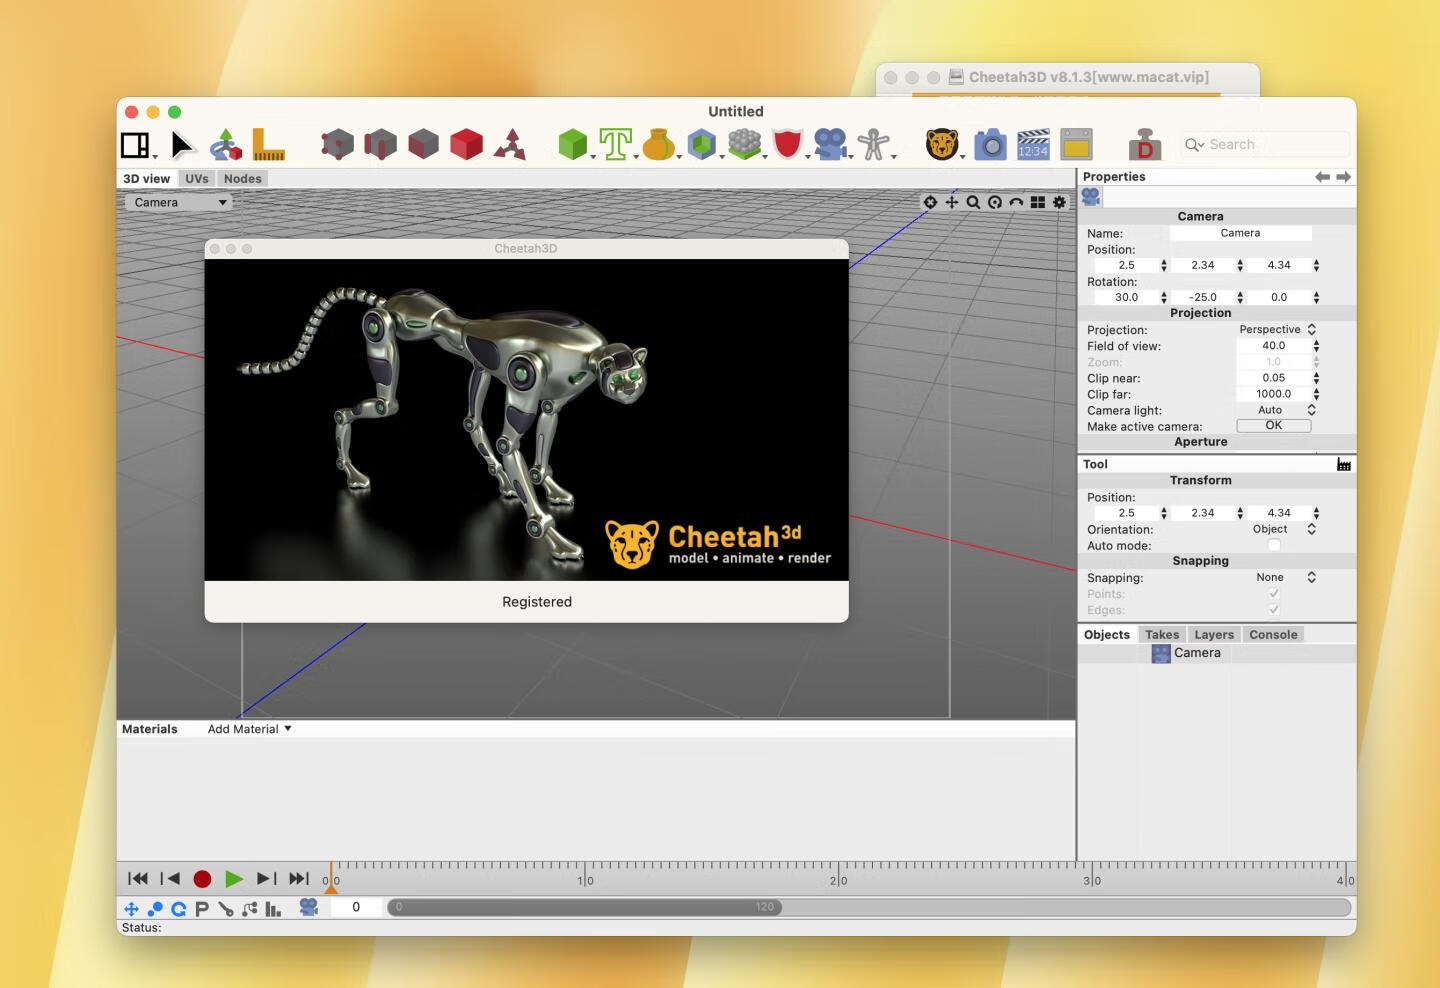Click the clapperboard render animation icon
1440x988 pixels.
pos(1033,145)
